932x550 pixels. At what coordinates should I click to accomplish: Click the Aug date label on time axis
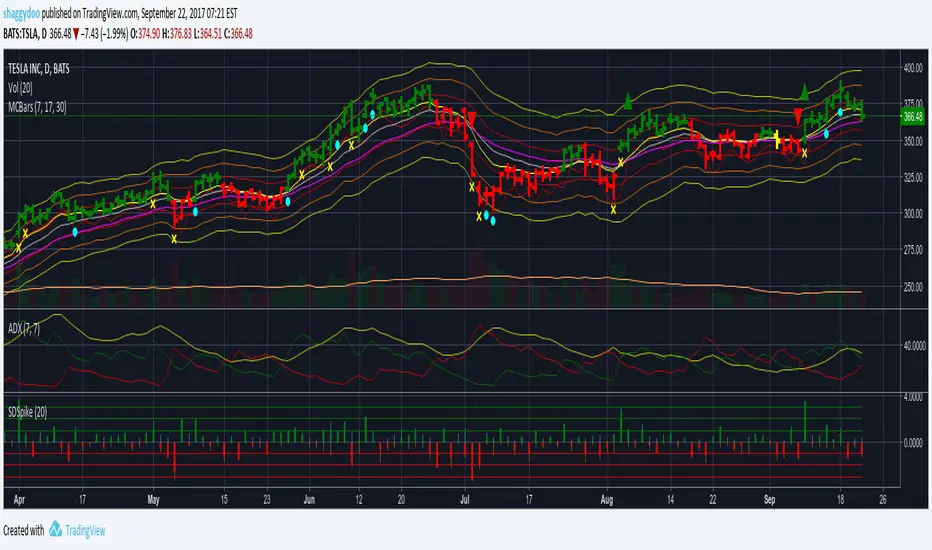coord(606,499)
